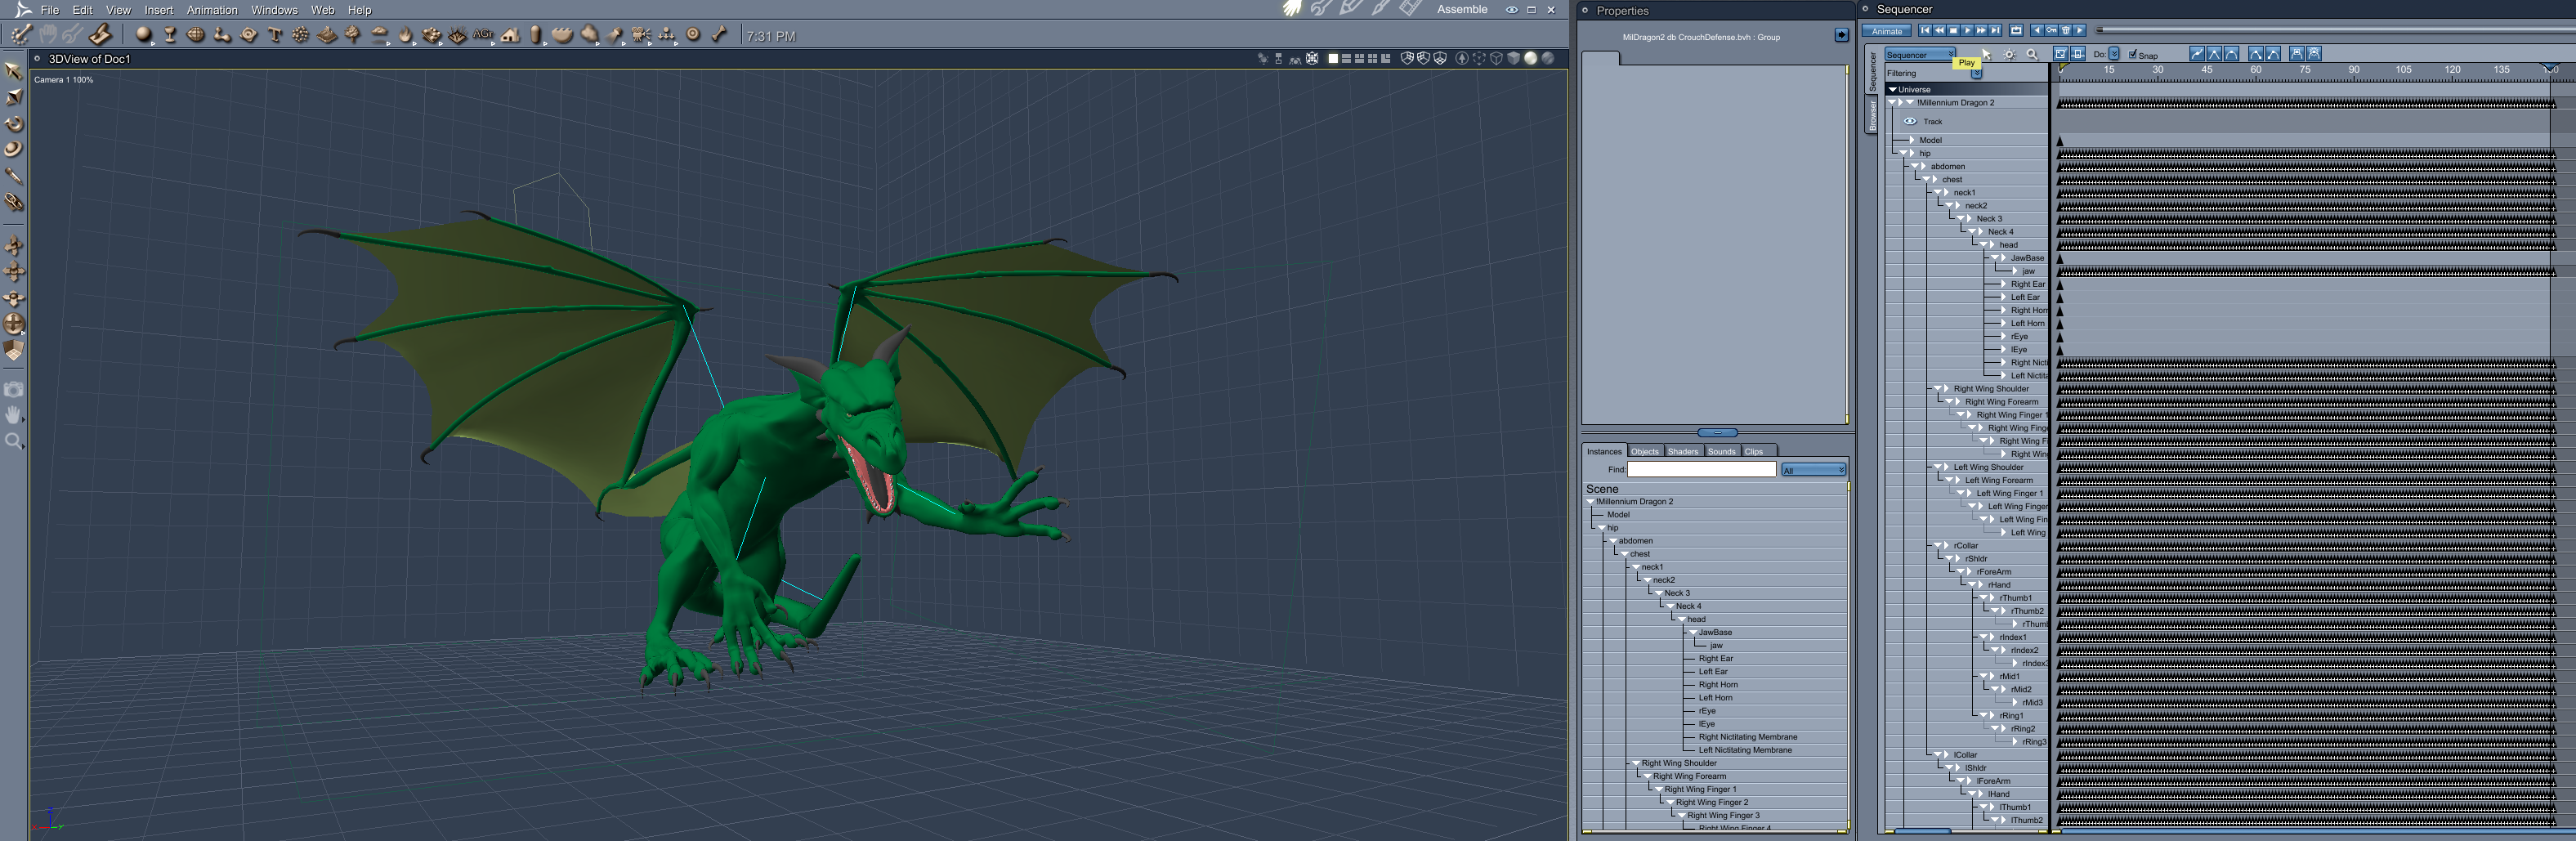Click the Find input field

point(1701,469)
